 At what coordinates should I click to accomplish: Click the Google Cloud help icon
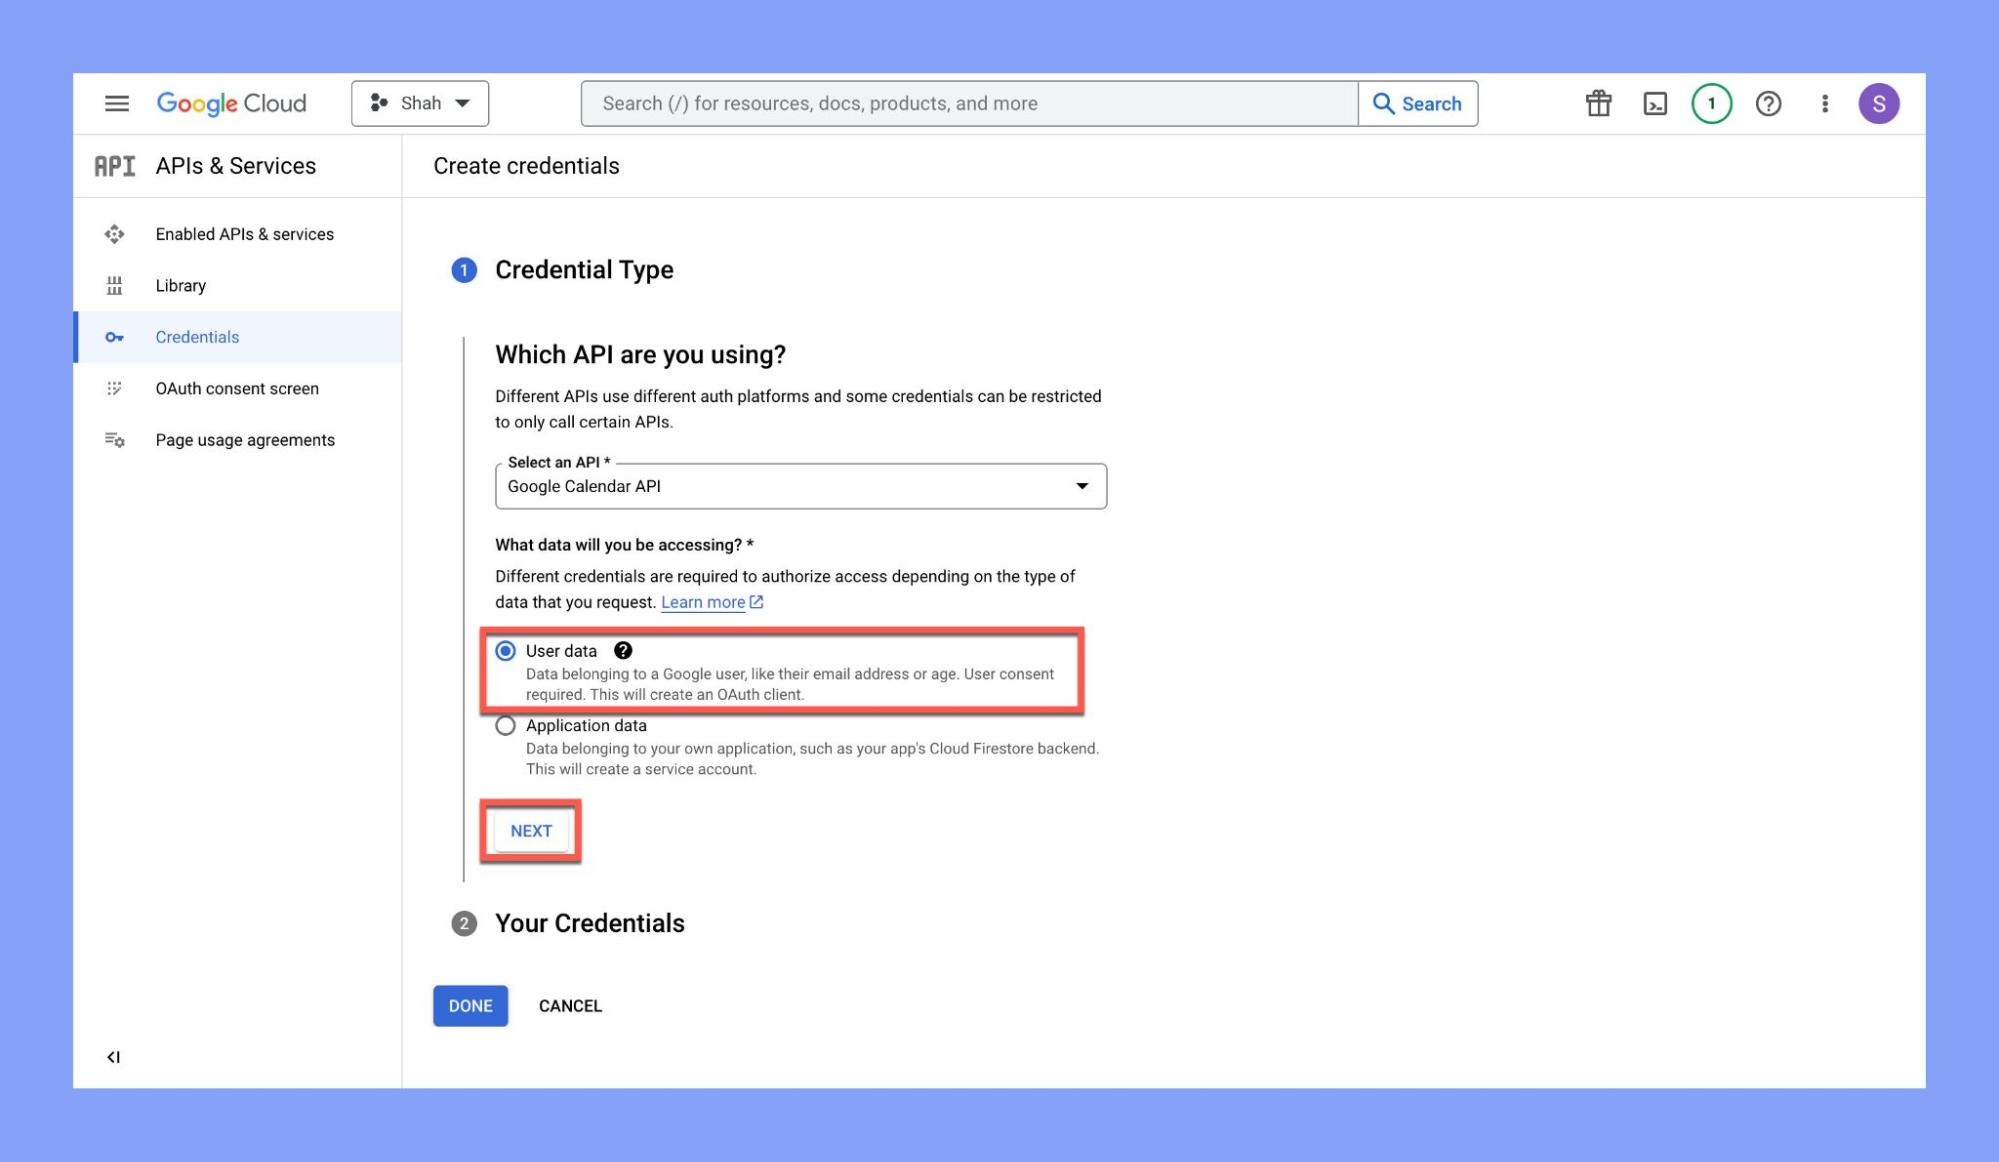pyautogui.click(x=1767, y=104)
